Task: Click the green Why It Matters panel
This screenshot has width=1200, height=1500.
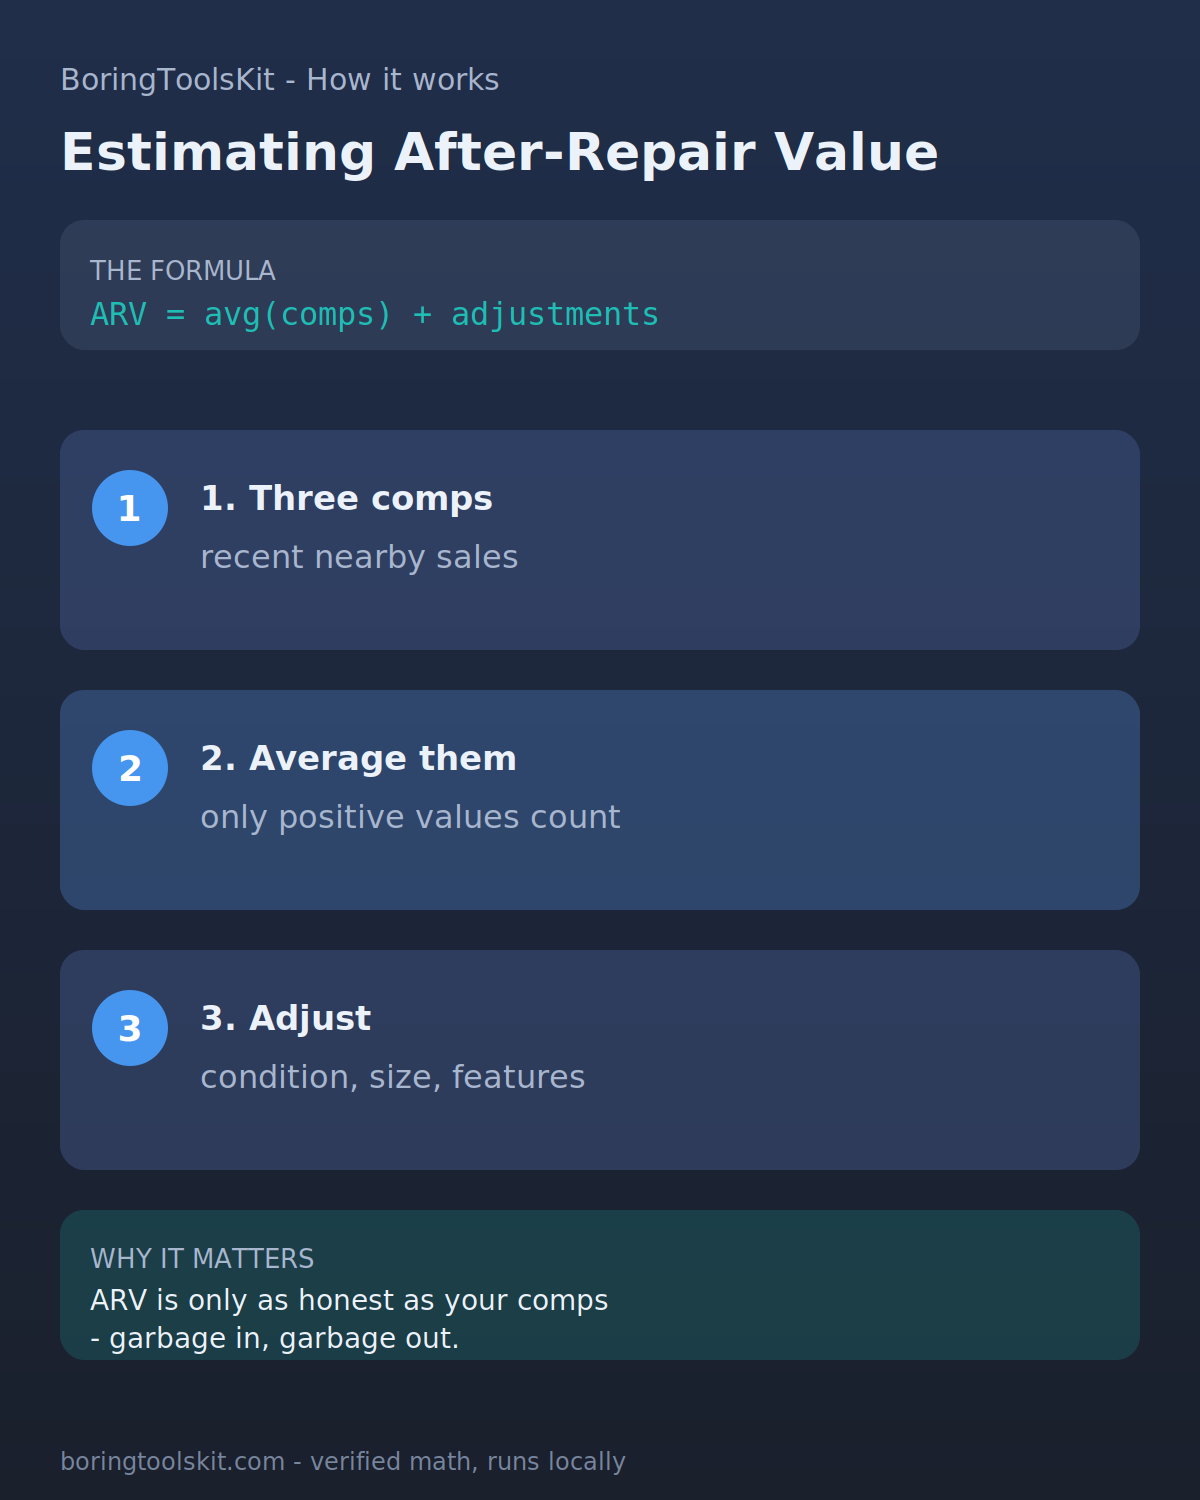Action: point(600,1285)
